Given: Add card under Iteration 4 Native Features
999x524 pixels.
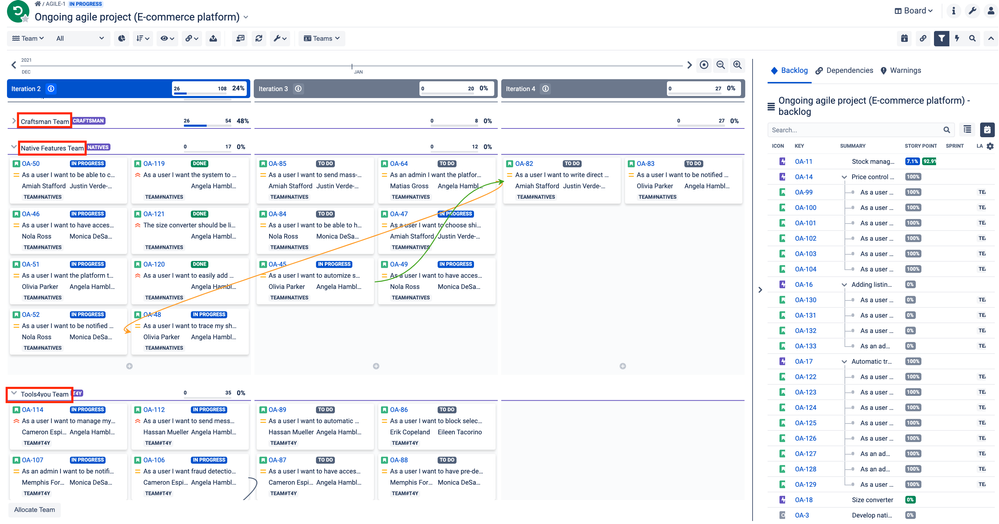Looking at the screenshot, I should pos(622,366).
